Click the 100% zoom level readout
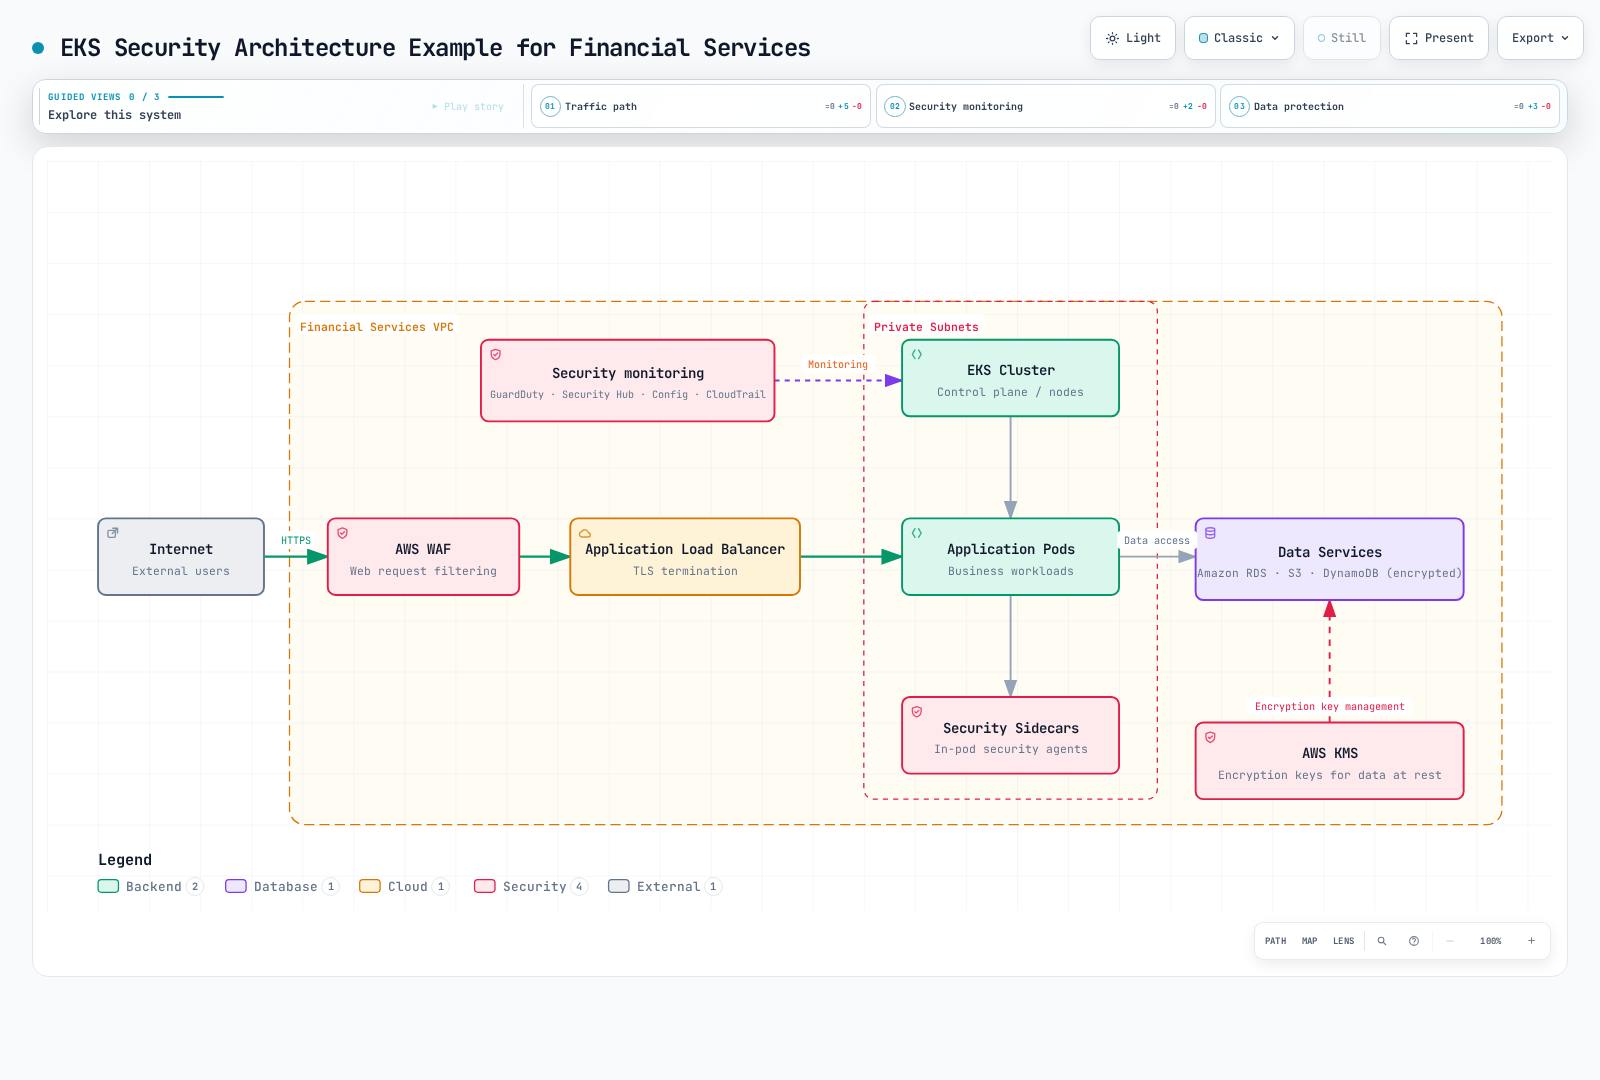This screenshot has height=1080, width=1600. [x=1491, y=941]
